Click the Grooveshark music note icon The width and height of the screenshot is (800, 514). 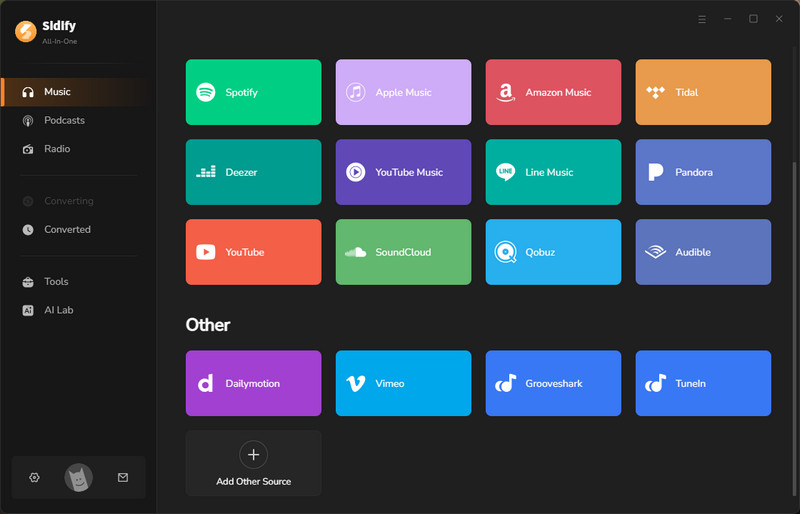506,383
